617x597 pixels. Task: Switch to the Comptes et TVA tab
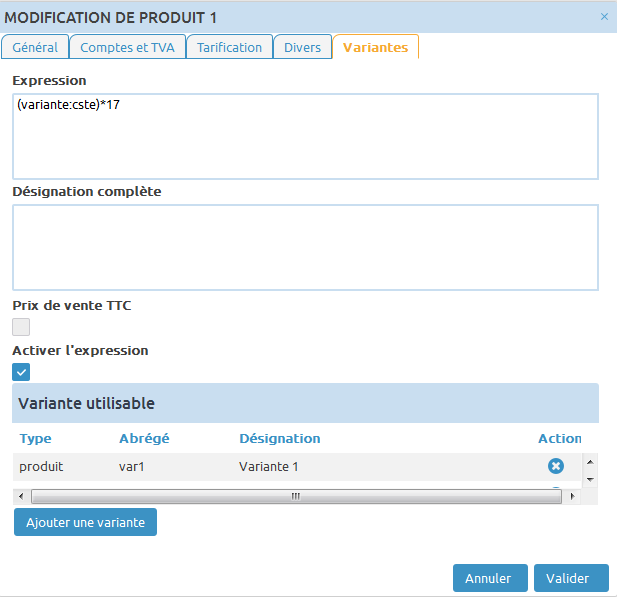pos(127,47)
